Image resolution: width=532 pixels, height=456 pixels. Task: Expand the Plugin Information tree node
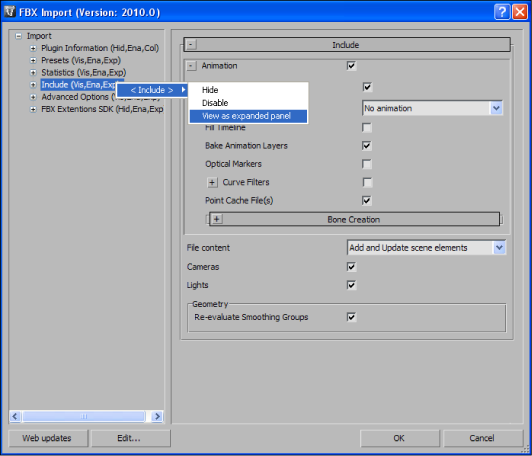tap(33, 48)
